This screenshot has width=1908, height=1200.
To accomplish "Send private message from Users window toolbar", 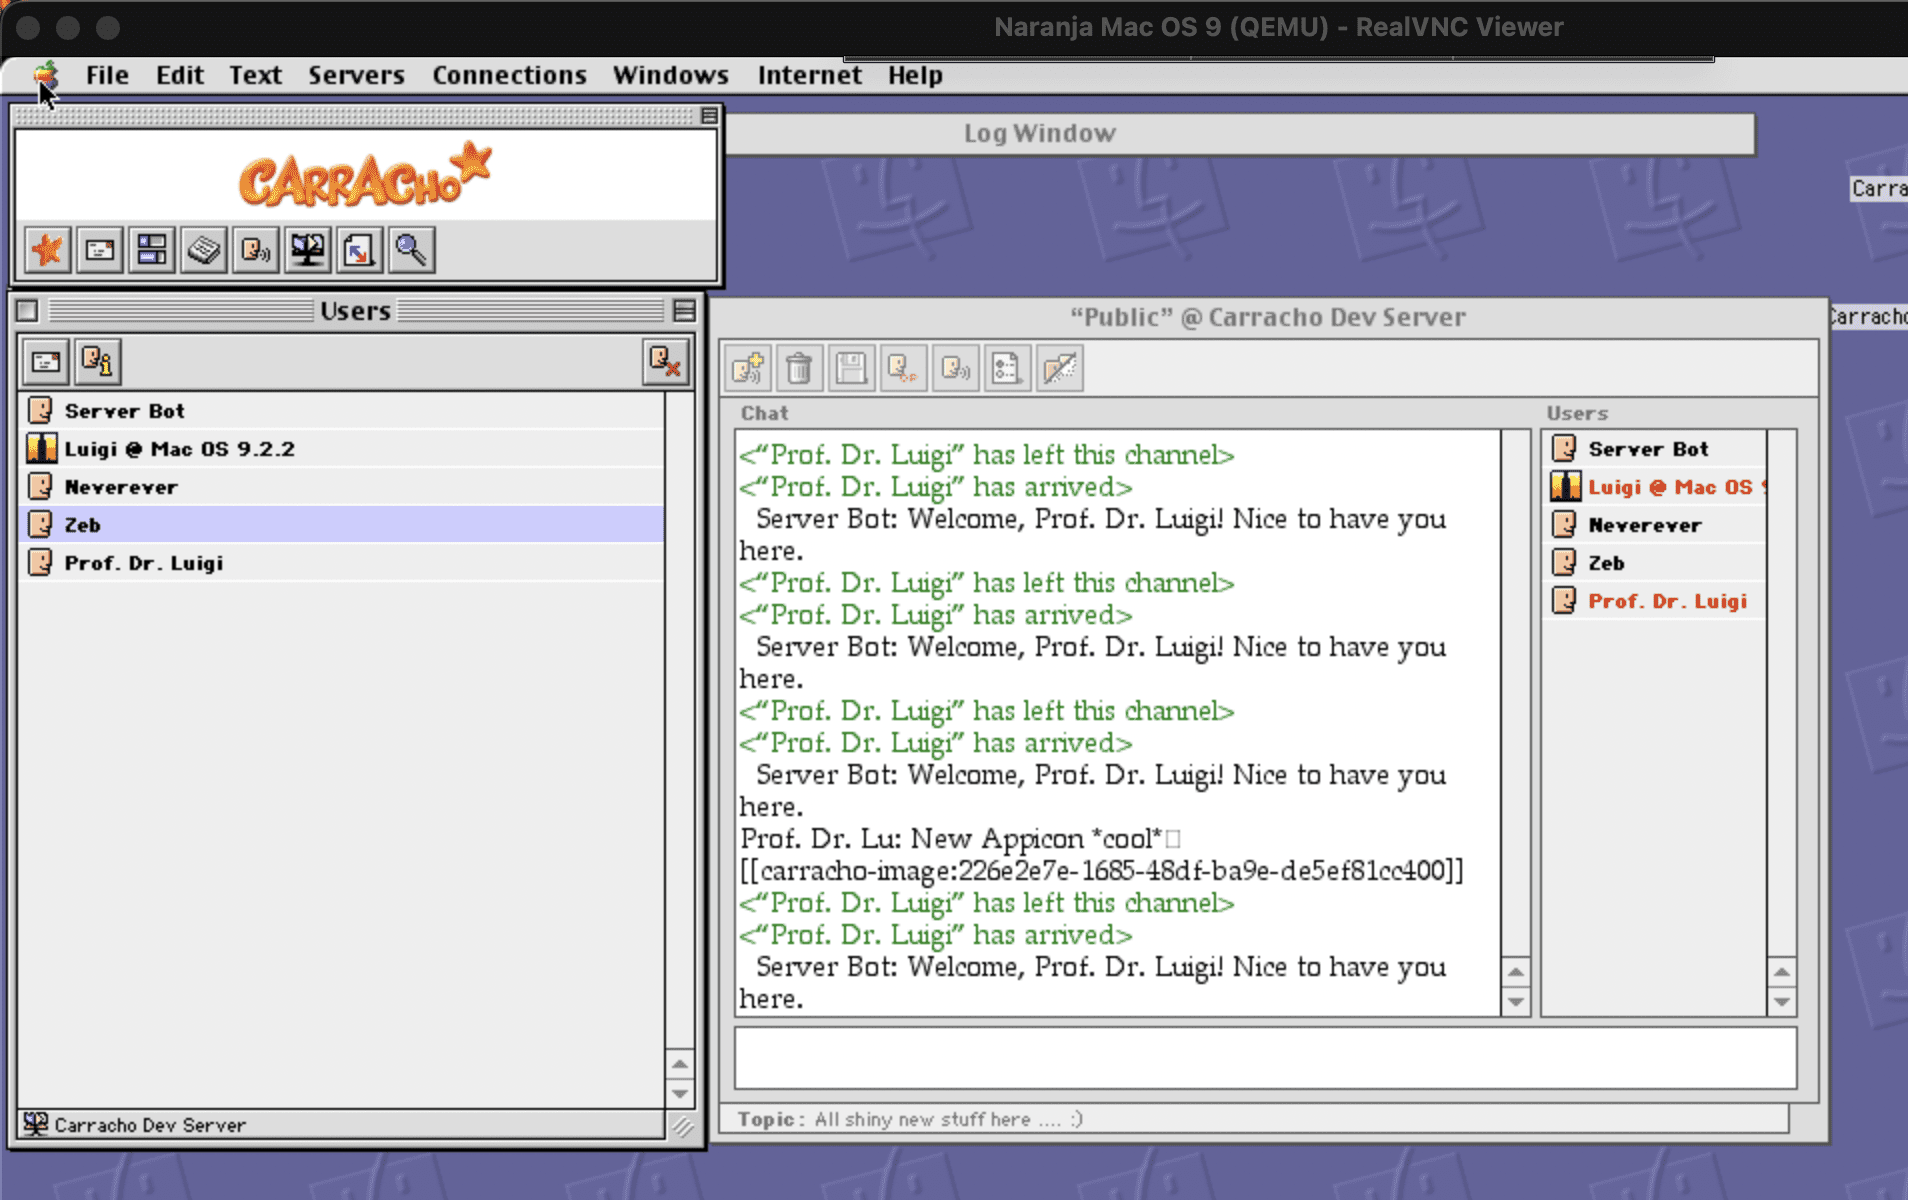I will point(46,362).
